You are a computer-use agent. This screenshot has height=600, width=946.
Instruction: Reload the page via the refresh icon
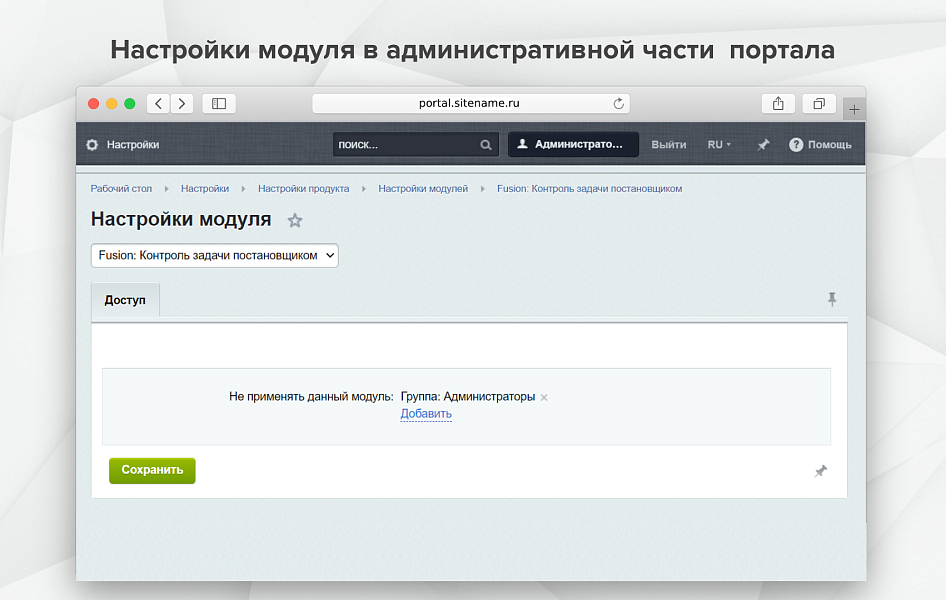[x=618, y=103]
